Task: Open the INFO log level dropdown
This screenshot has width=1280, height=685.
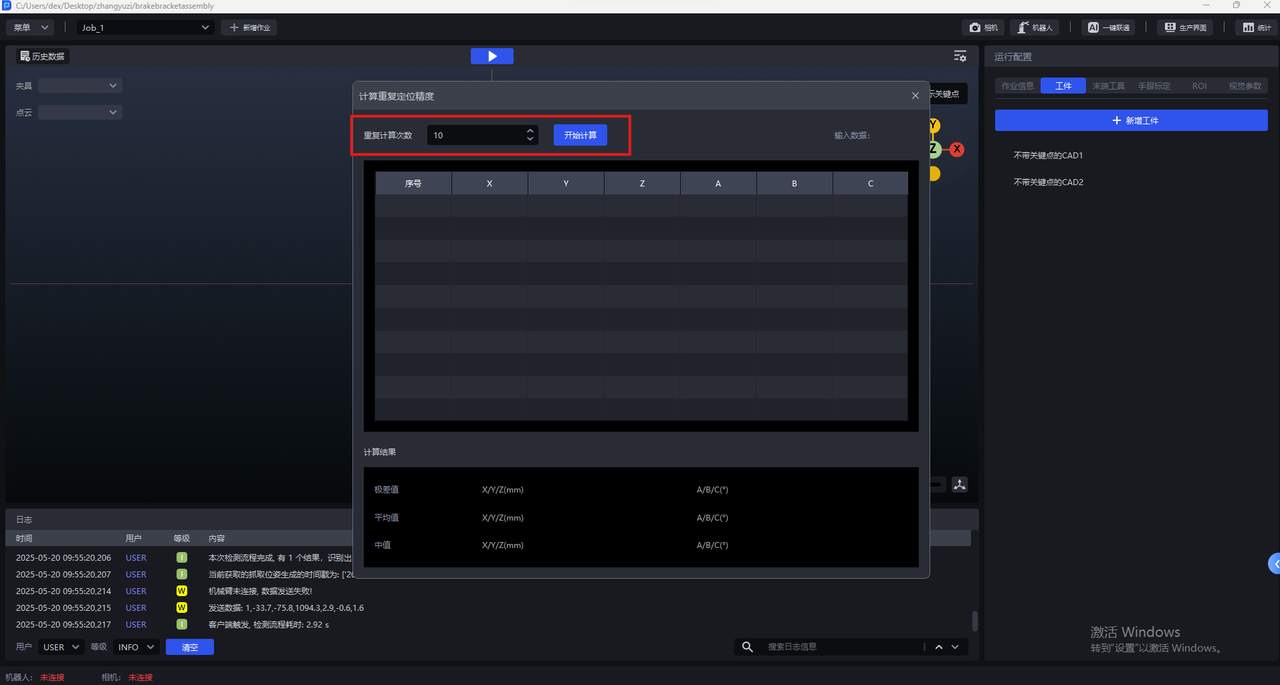Action: (136, 647)
